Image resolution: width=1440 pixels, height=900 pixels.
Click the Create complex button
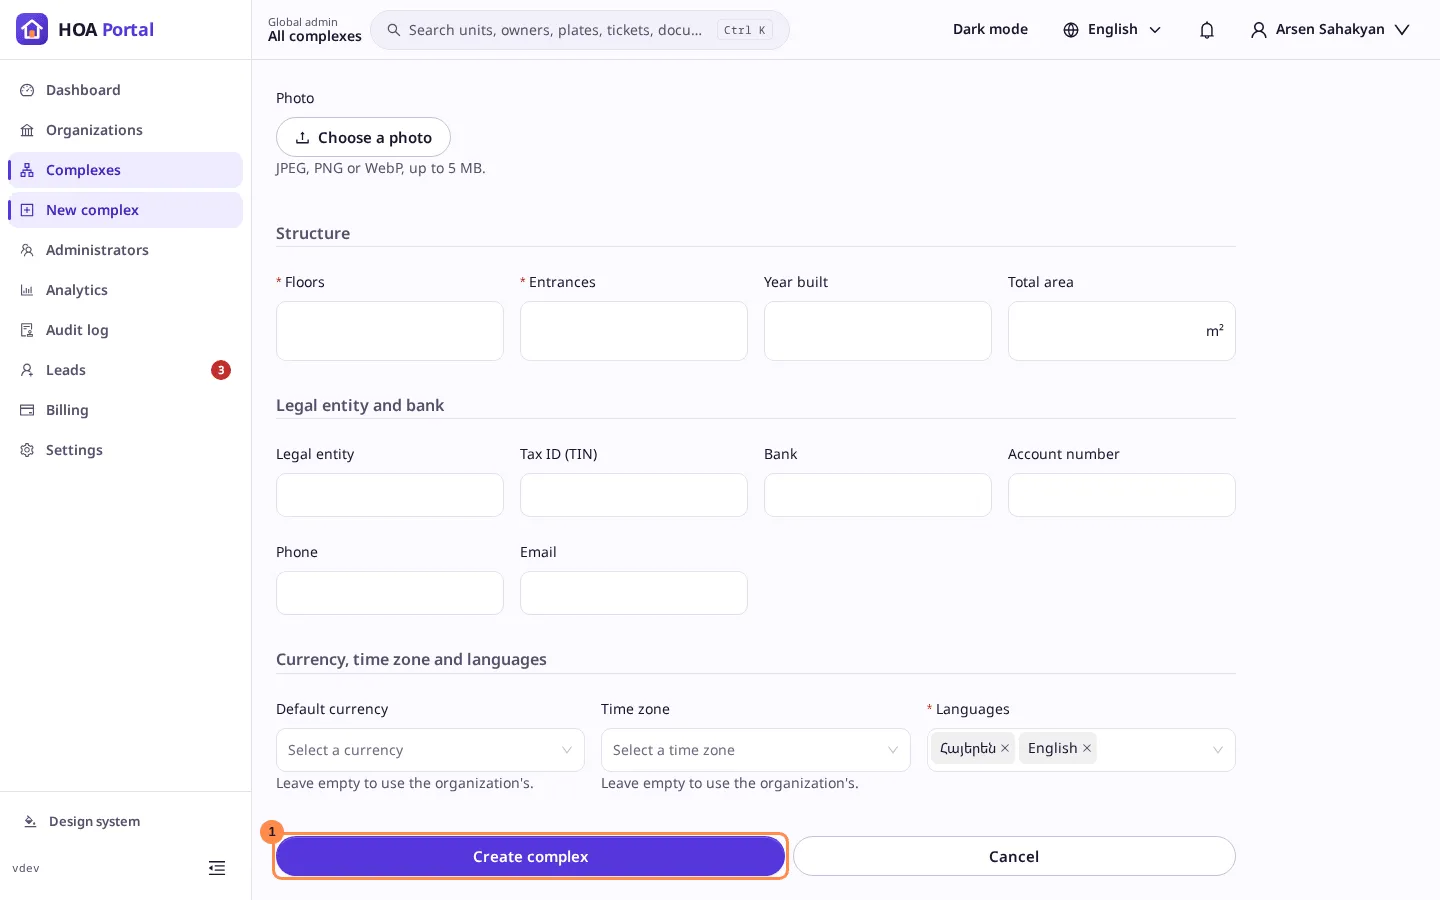point(530,856)
